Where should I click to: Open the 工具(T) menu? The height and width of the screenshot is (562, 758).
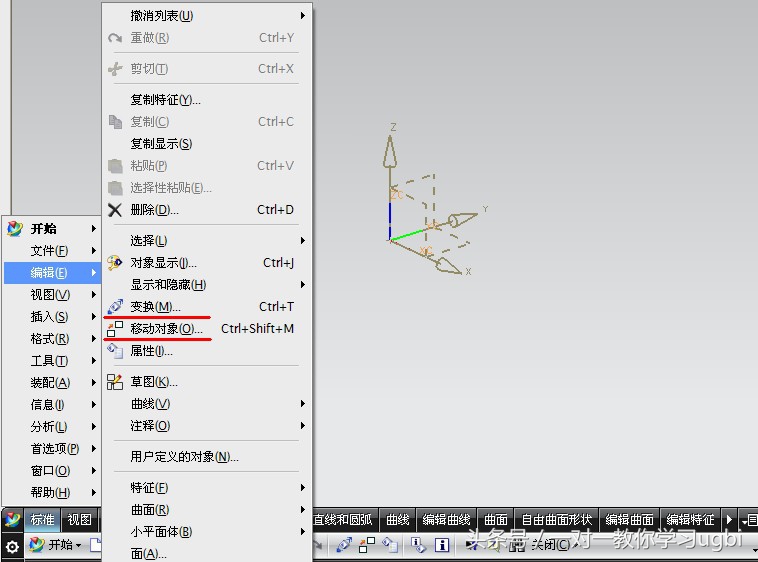coord(52,360)
